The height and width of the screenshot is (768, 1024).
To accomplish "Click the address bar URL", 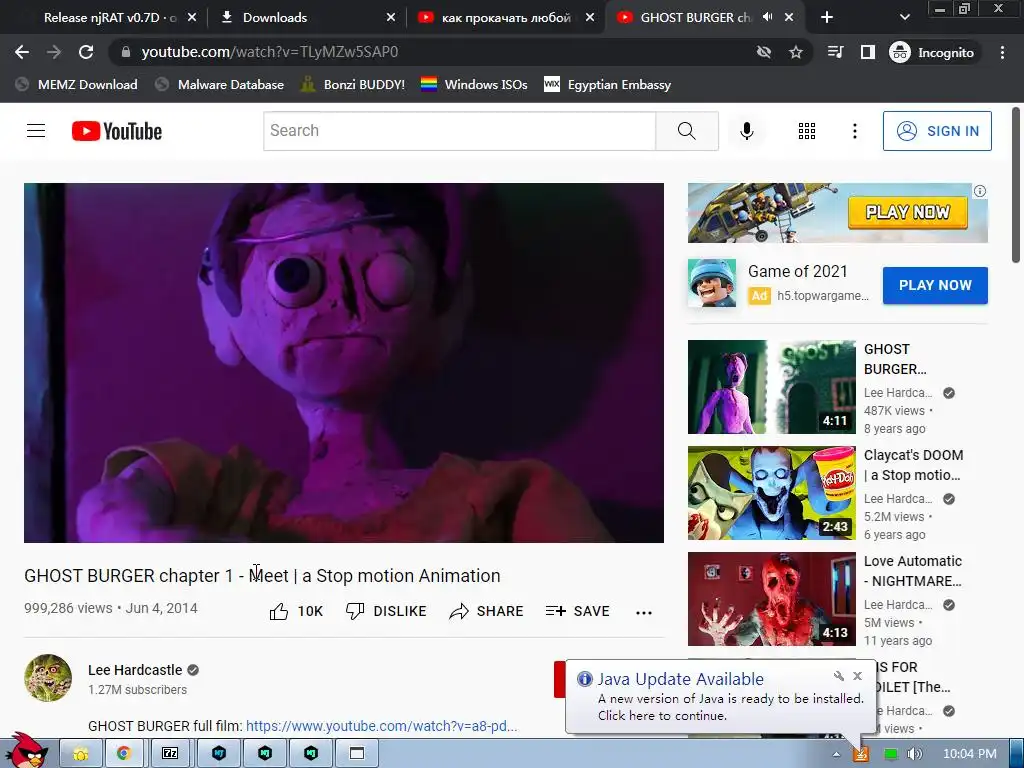I will pyautogui.click(x=270, y=52).
